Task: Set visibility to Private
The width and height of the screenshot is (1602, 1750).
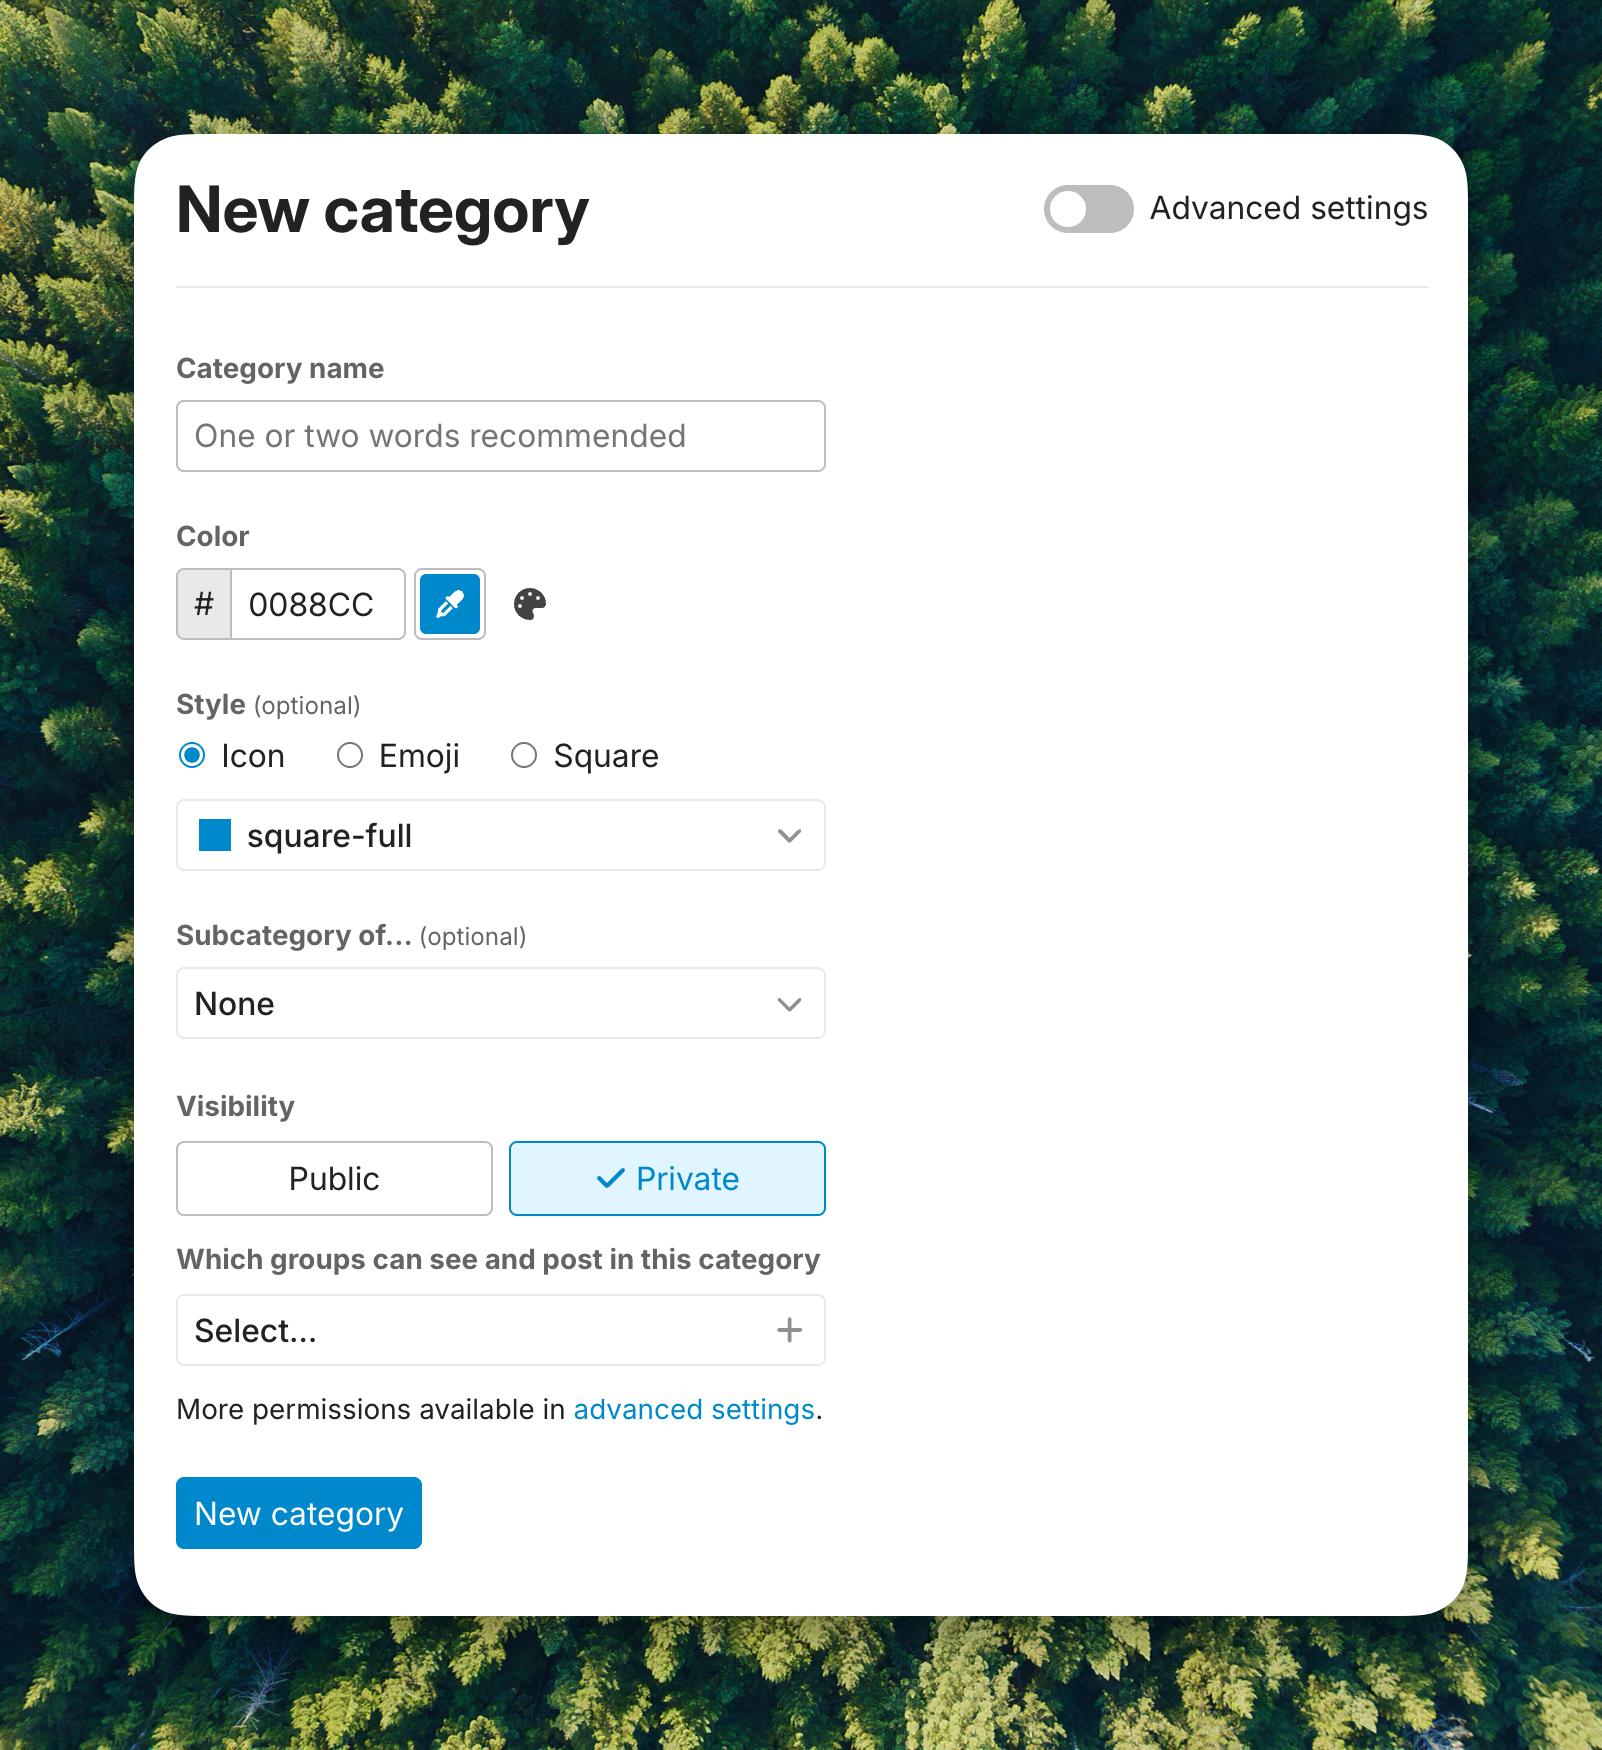Action: [667, 1179]
